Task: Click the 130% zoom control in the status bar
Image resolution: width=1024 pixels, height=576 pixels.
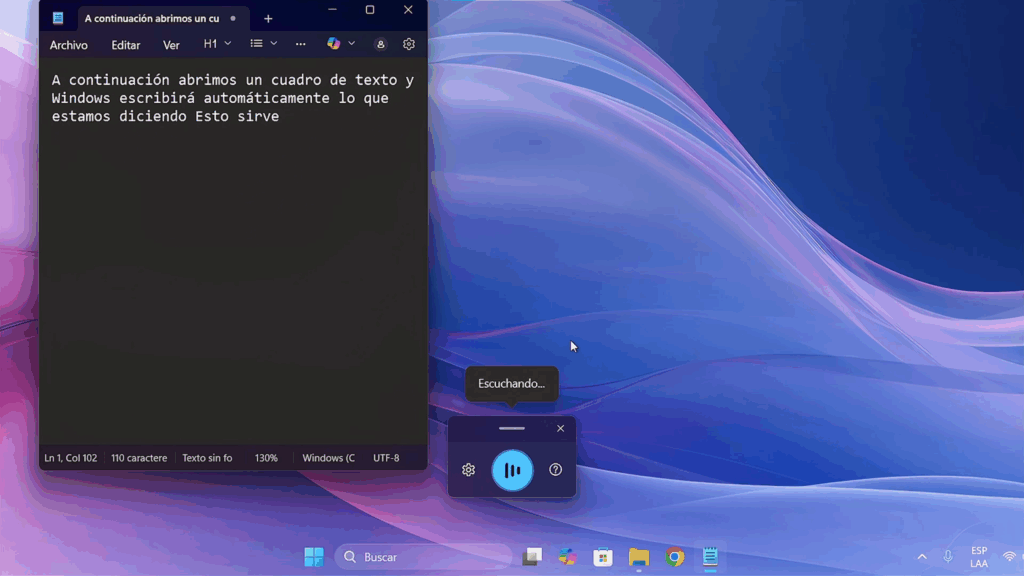Action: point(266,457)
